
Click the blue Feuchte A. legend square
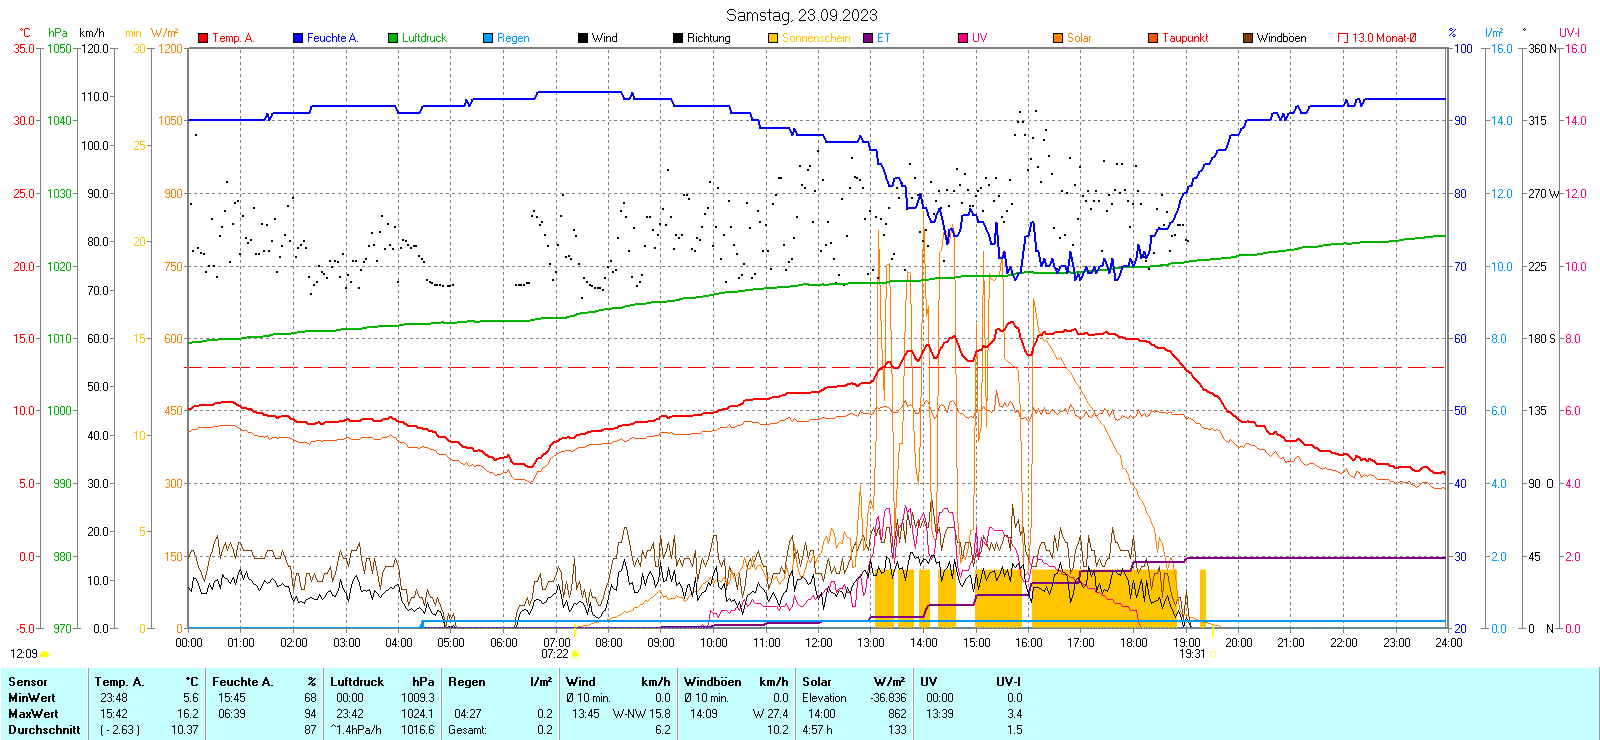pos(298,38)
